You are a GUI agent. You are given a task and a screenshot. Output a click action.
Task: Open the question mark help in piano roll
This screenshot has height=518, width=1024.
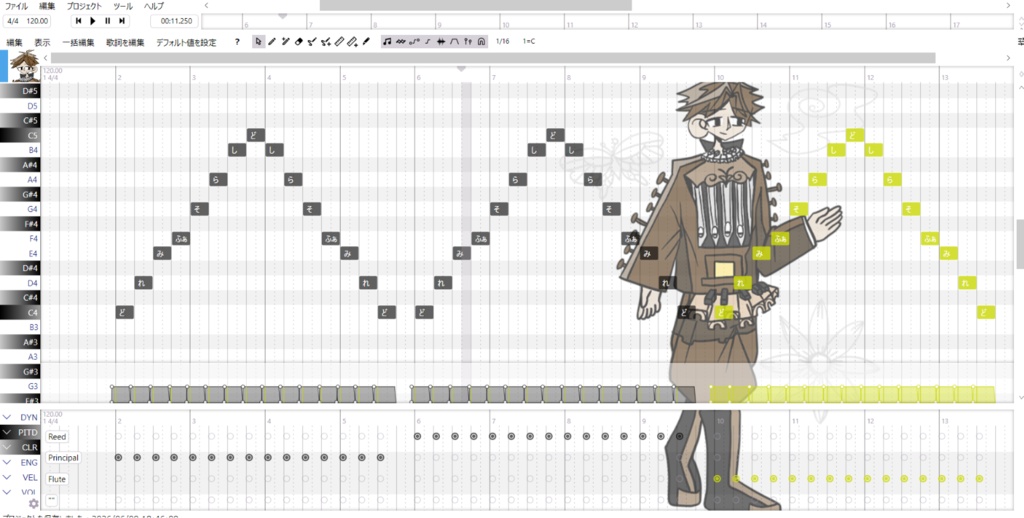pos(238,42)
